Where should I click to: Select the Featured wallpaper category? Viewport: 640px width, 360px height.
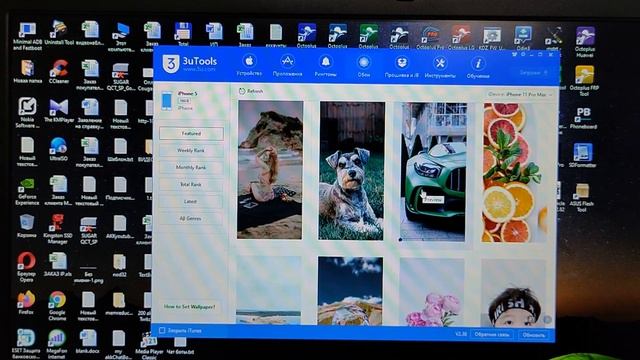pyautogui.click(x=191, y=133)
